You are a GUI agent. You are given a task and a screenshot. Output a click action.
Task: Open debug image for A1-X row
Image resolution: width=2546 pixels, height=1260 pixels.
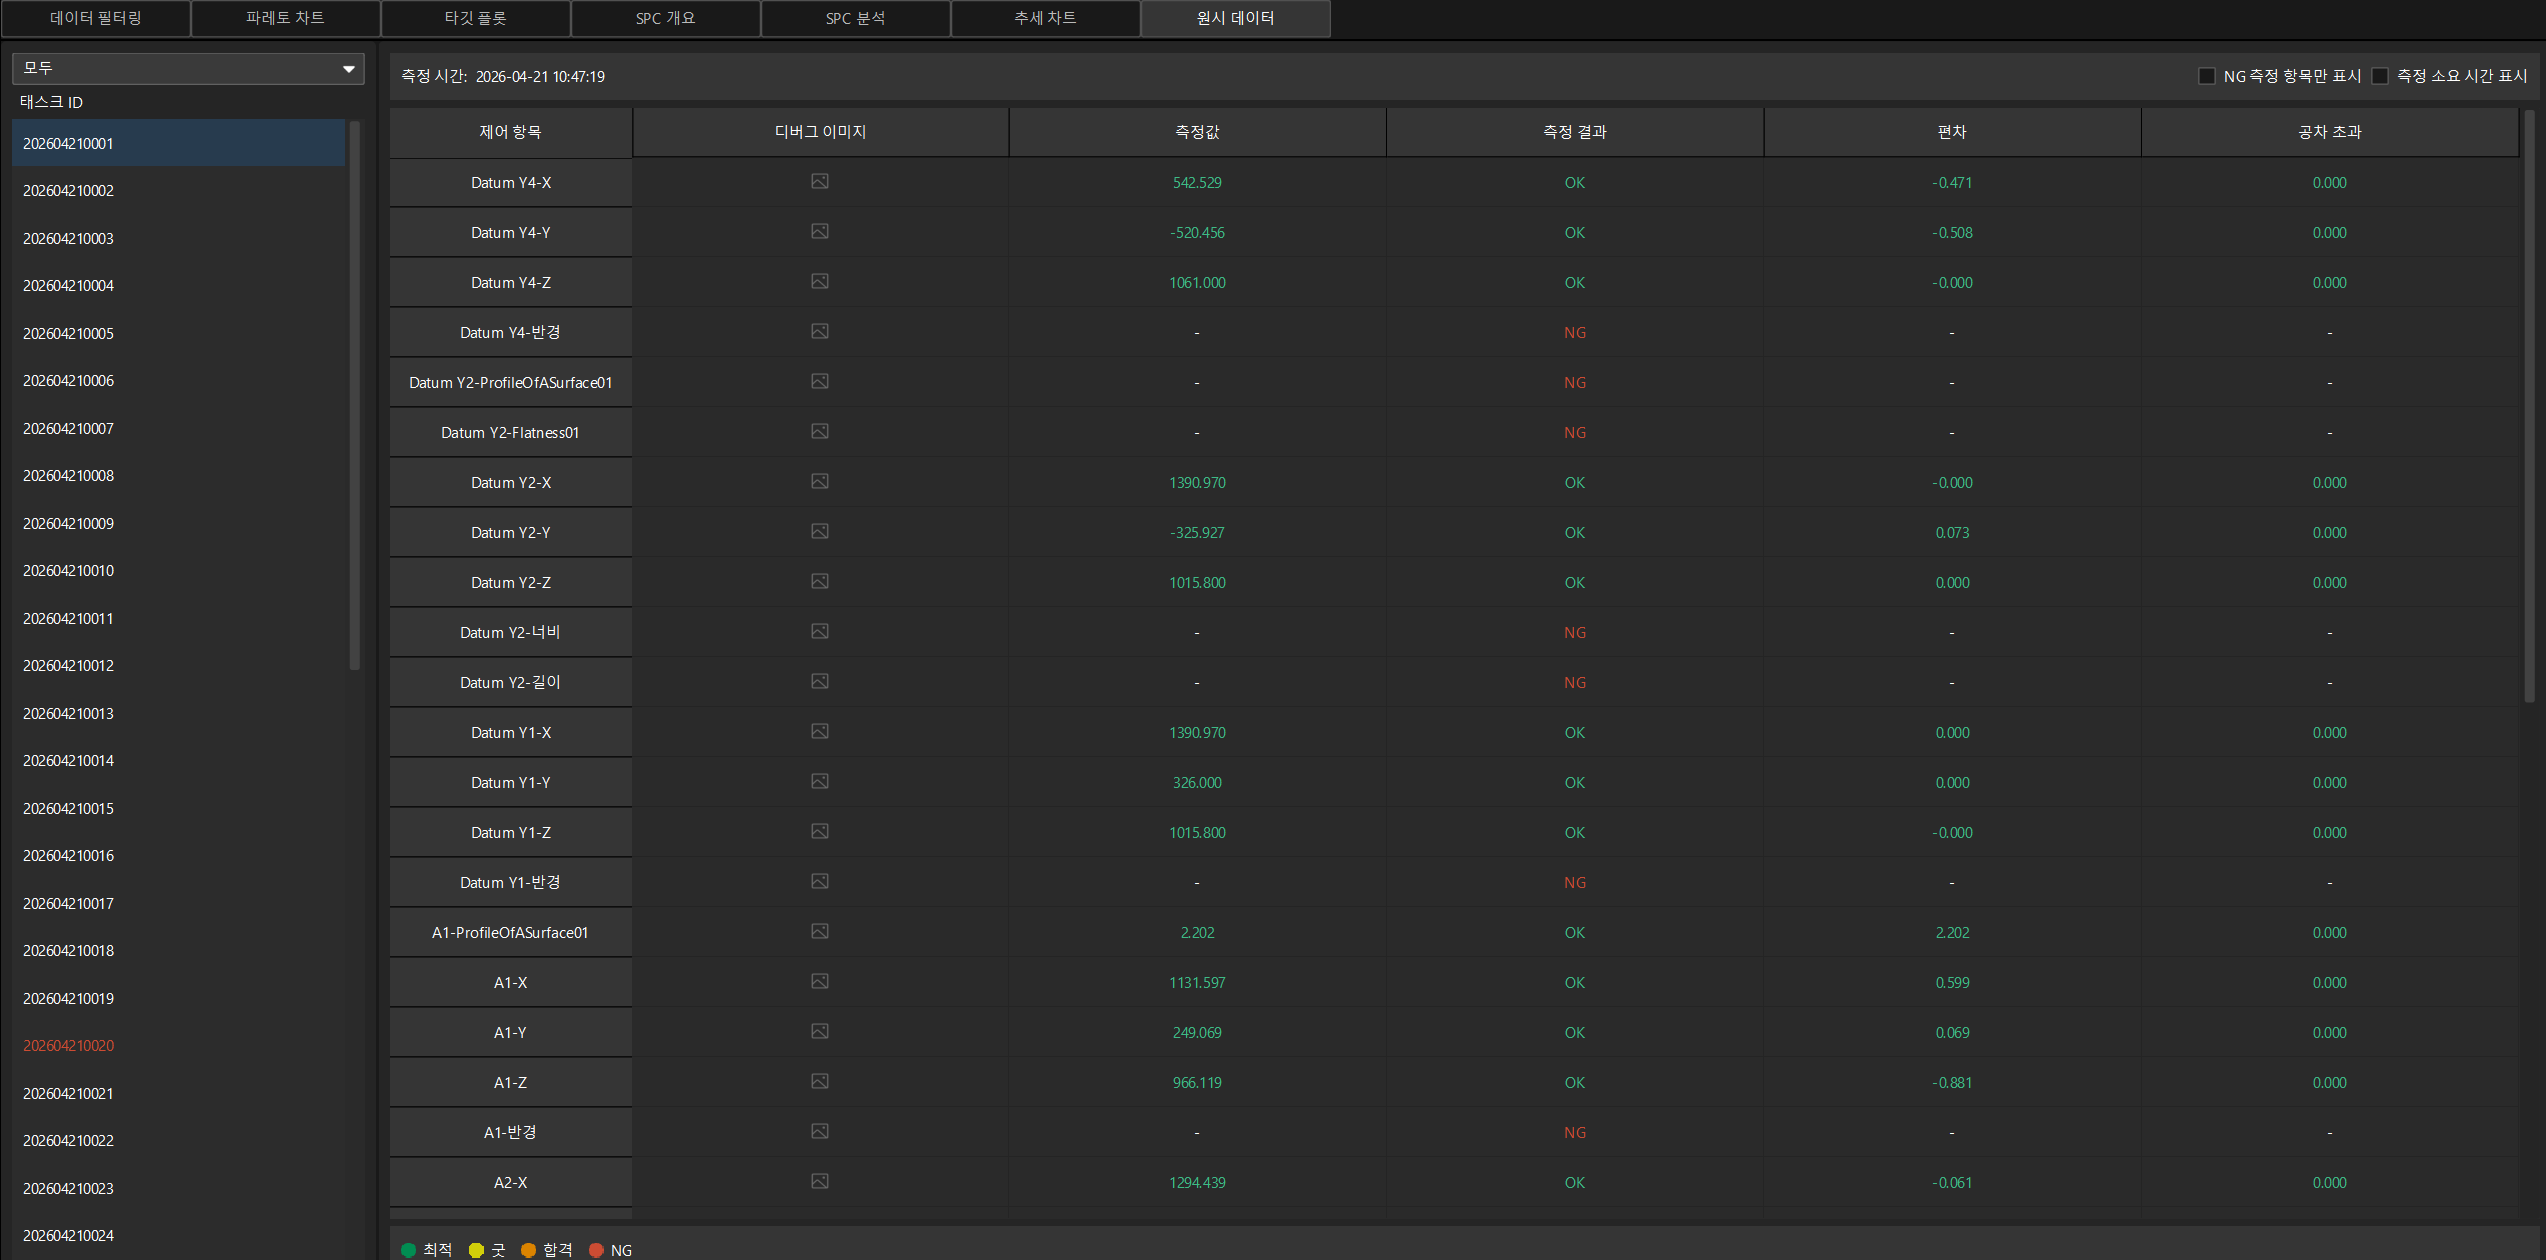coord(819,981)
